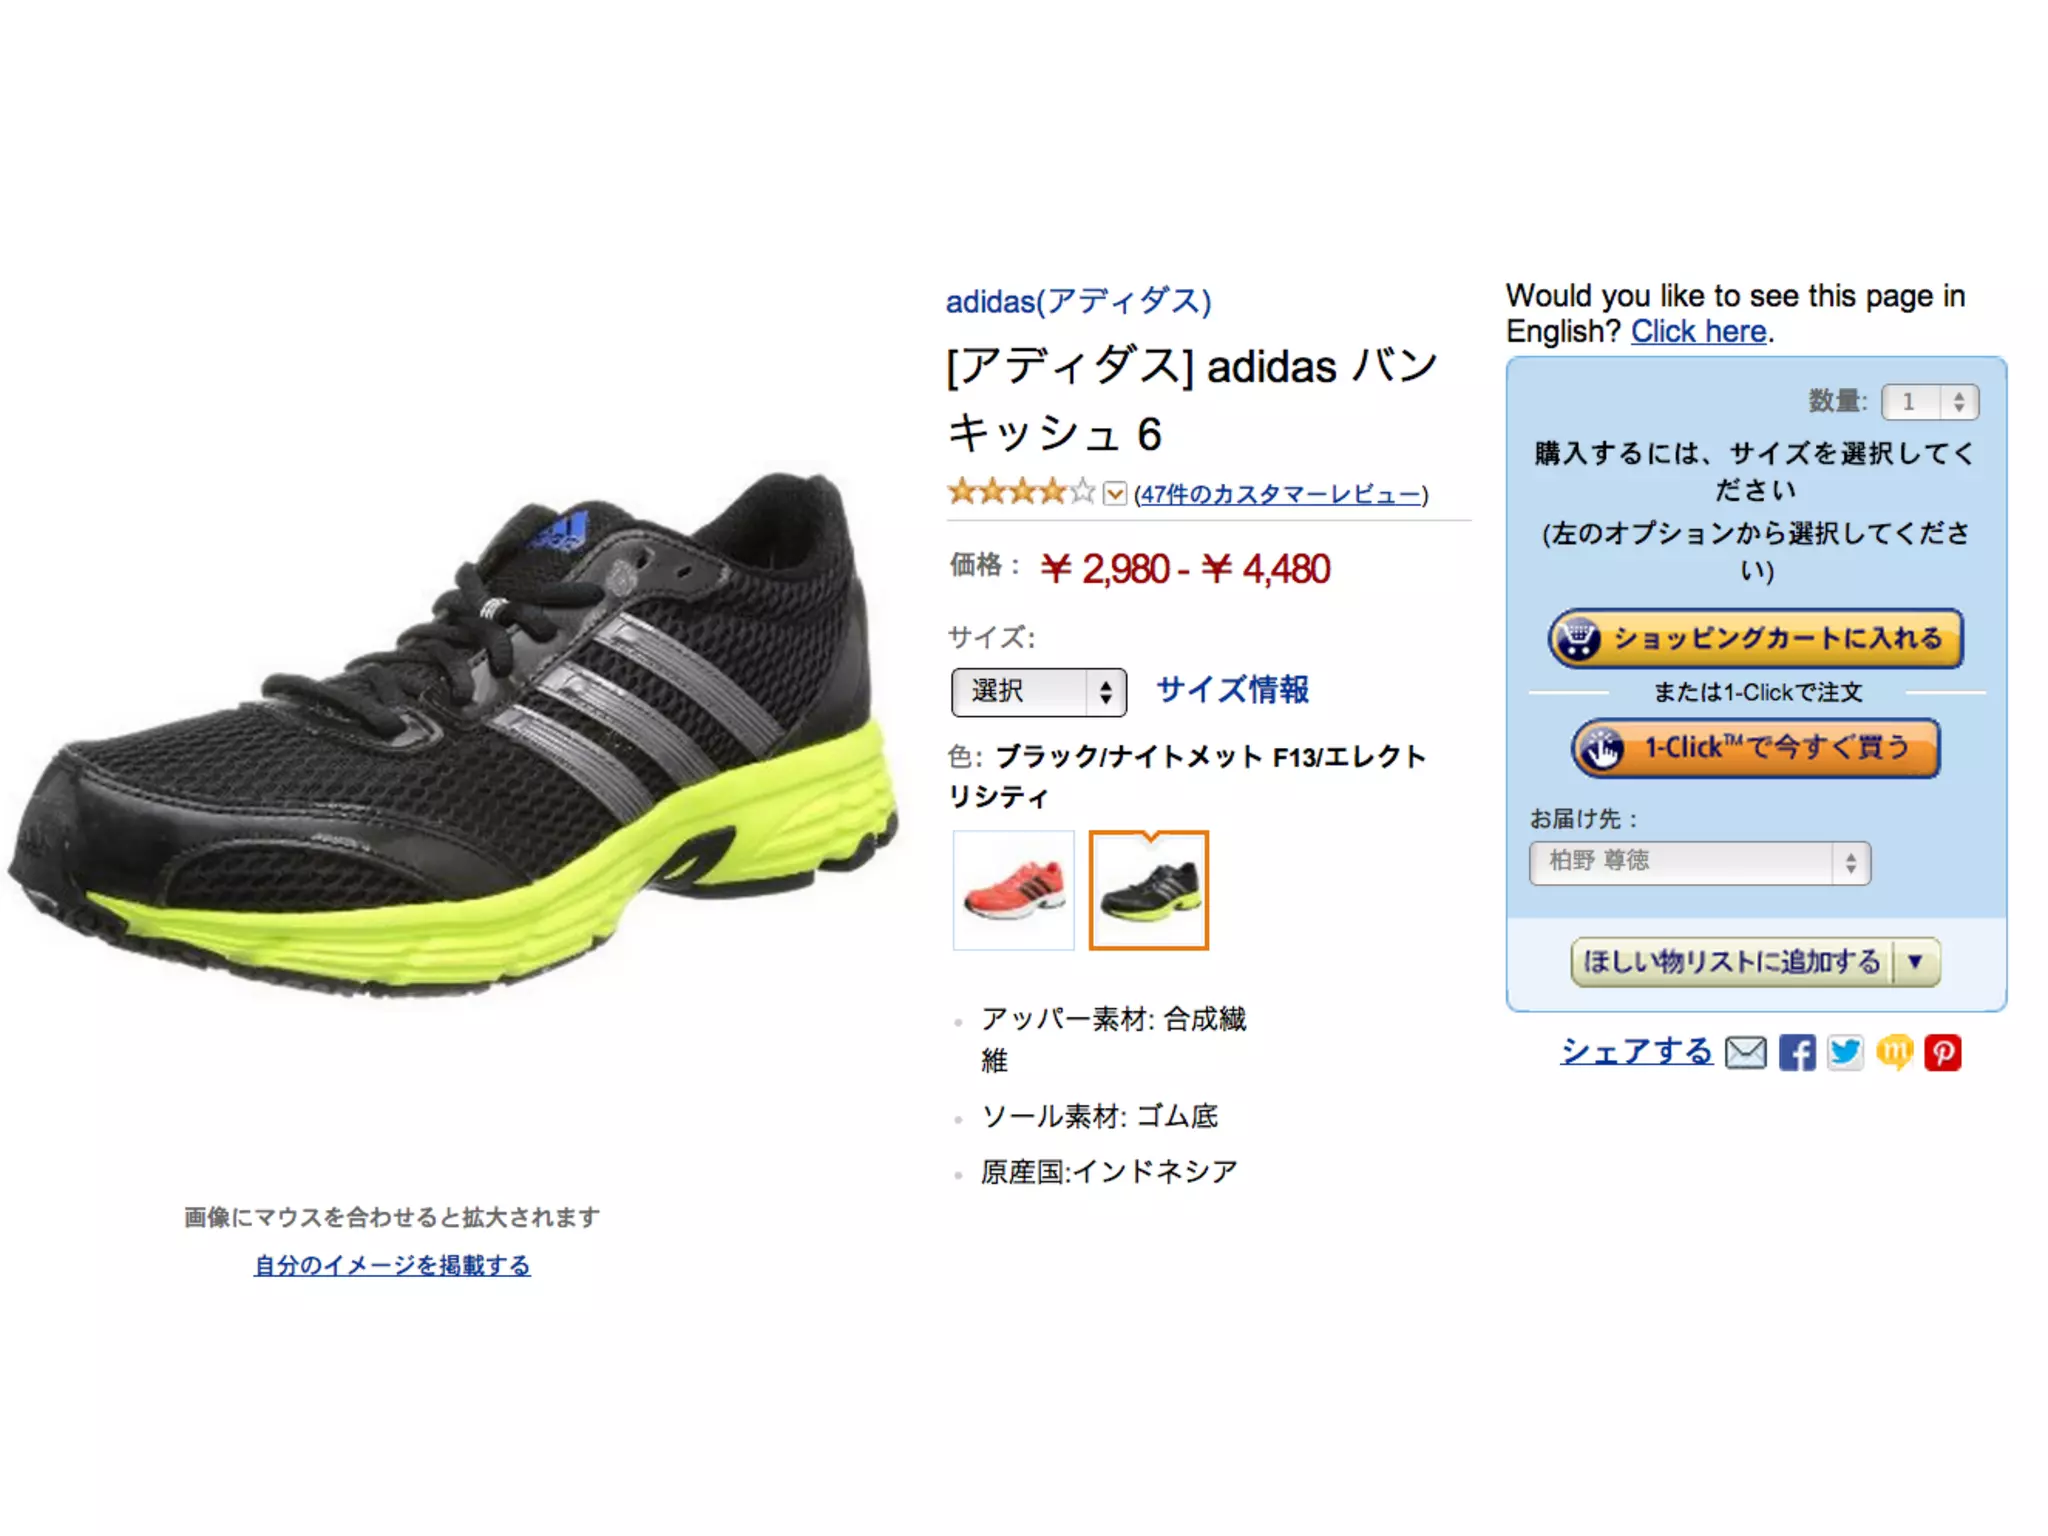This screenshot has height=1536, width=2048.
Task: Click the English 'Click here' link
Action: pyautogui.click(x=1699, y=331)
